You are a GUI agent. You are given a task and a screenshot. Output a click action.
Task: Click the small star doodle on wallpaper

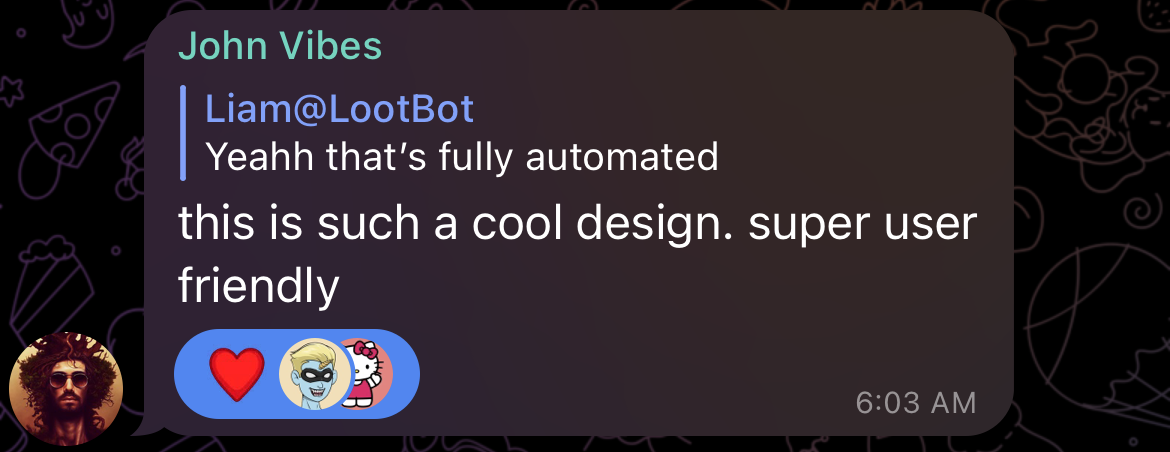pos(13,92)
